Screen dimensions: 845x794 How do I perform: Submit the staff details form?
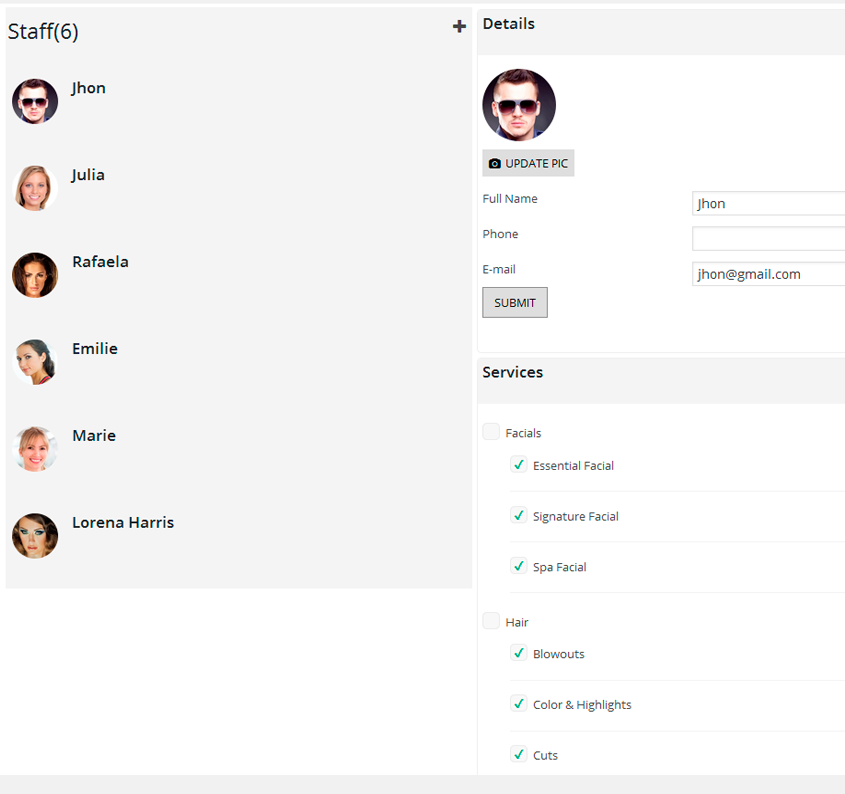514,302
